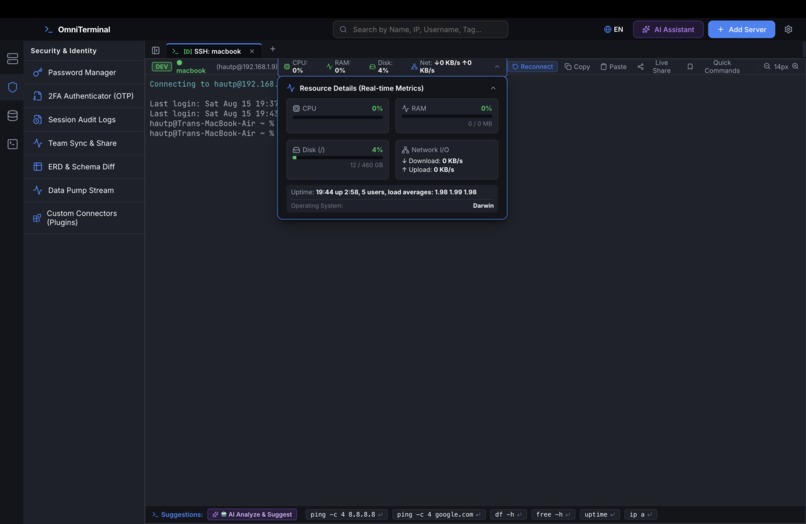
Task: Click Live Share label
Action: tap(662, 66)
